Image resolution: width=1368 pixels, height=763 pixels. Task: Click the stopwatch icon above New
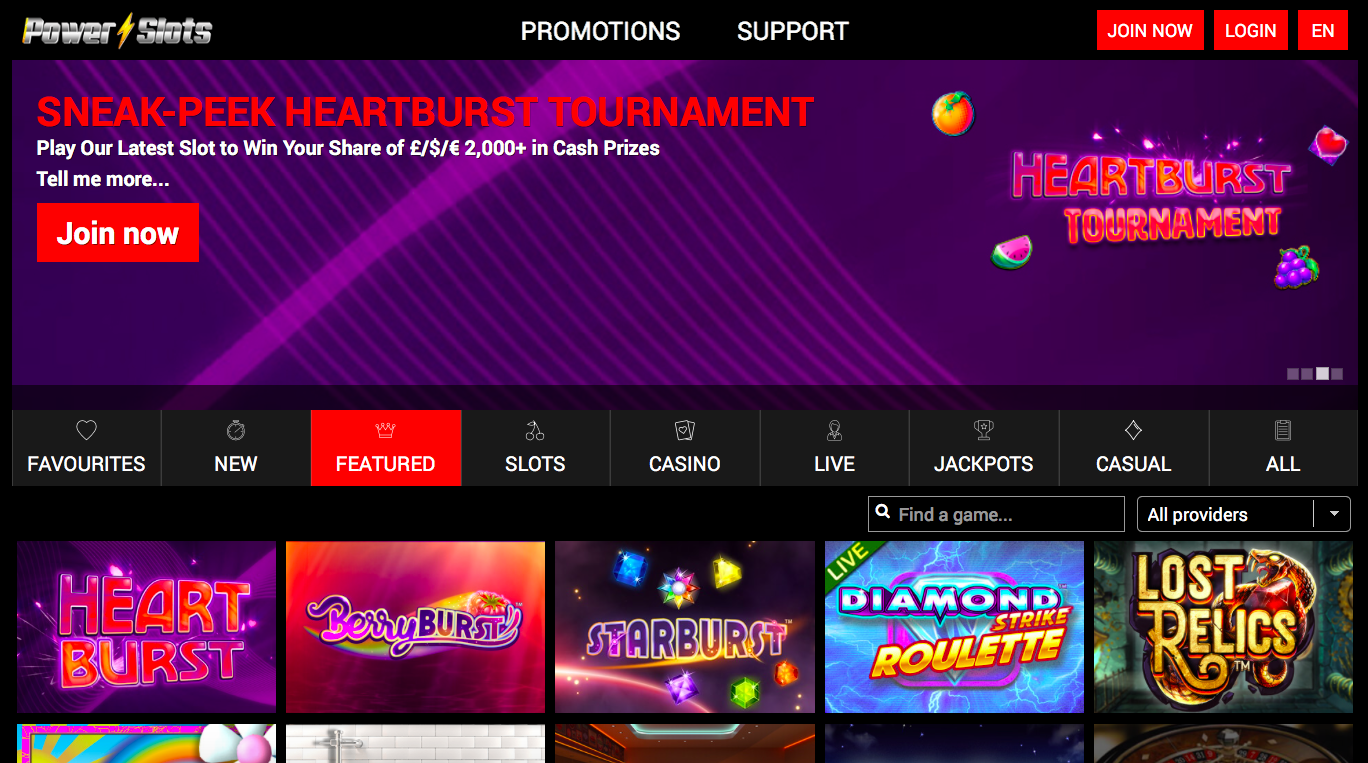pos(236,430)
